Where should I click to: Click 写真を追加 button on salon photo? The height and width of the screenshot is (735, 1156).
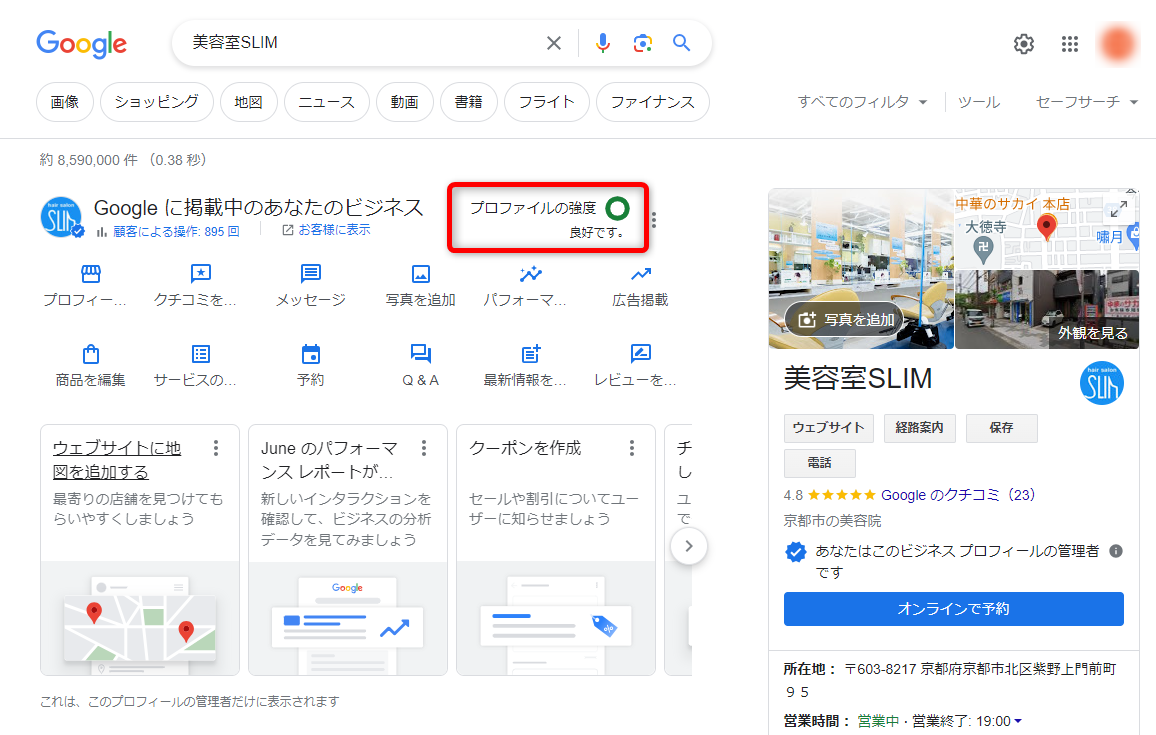(843, 319)
